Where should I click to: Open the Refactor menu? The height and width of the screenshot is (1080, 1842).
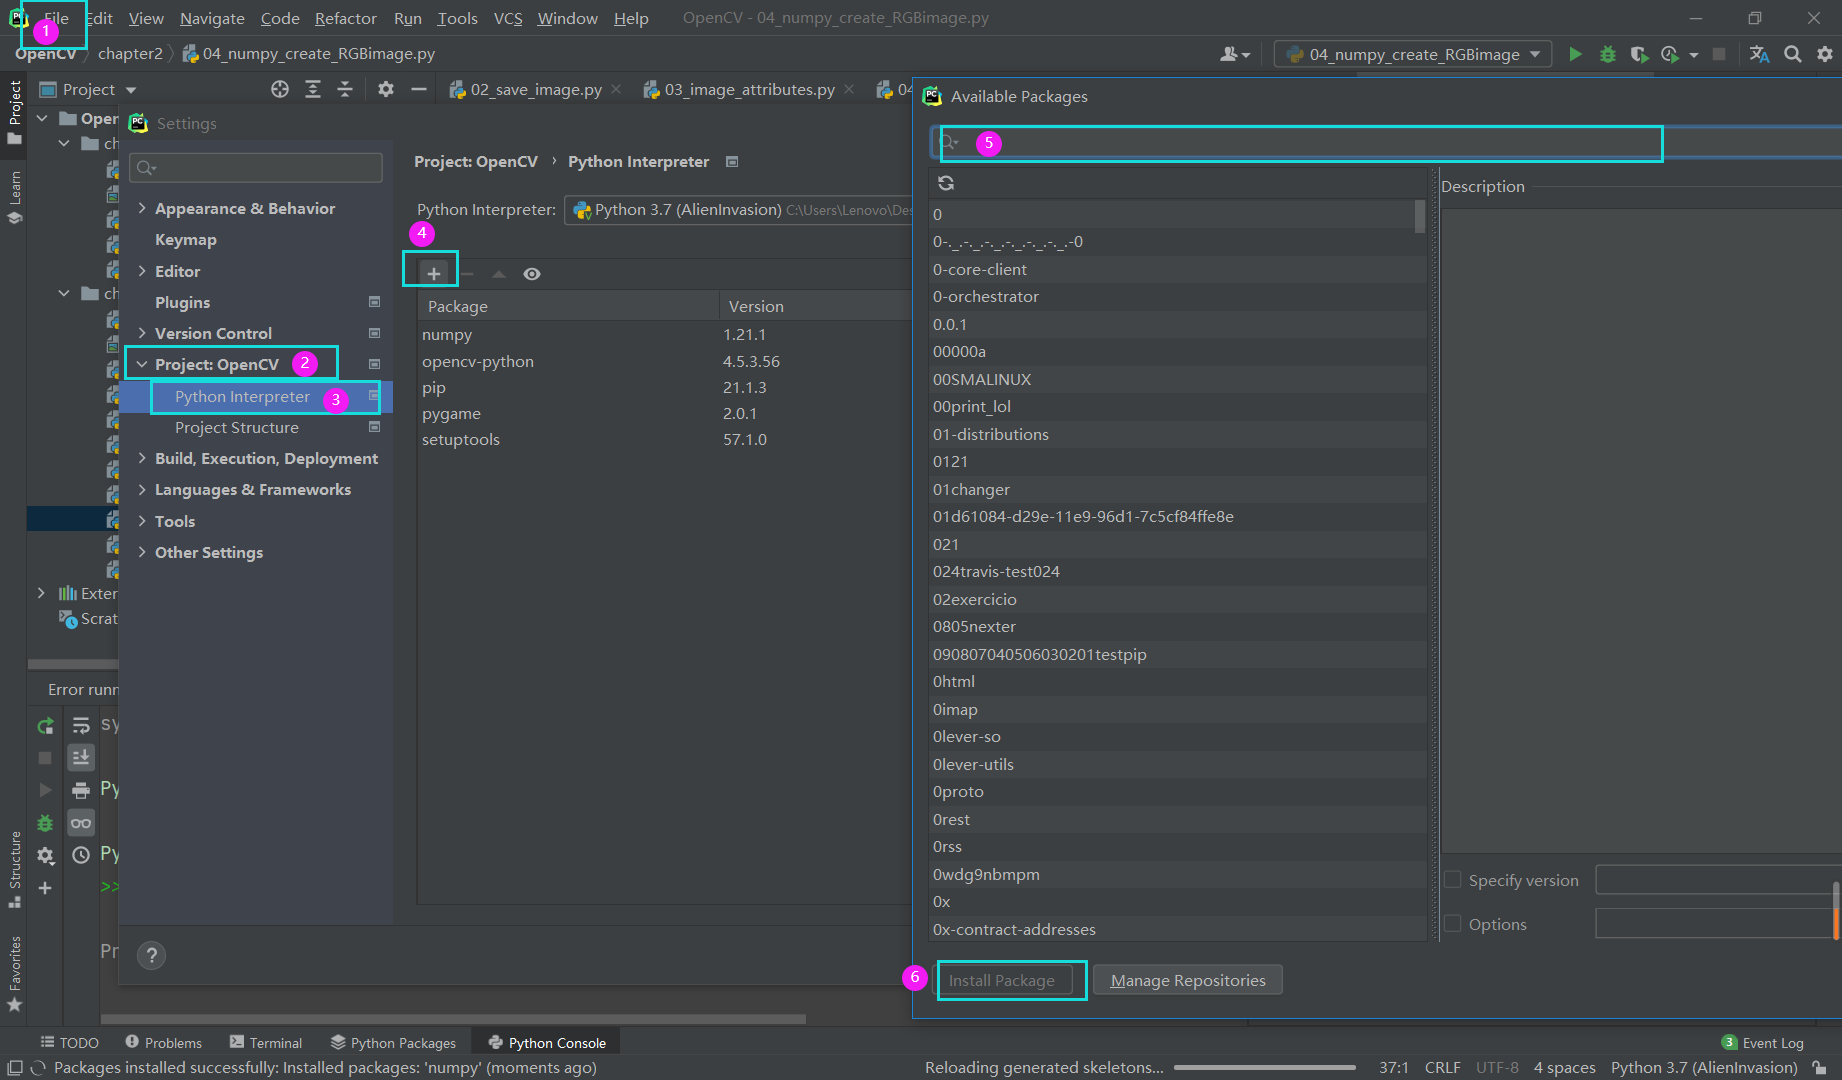pyautogui.click(x=346, y=18)
